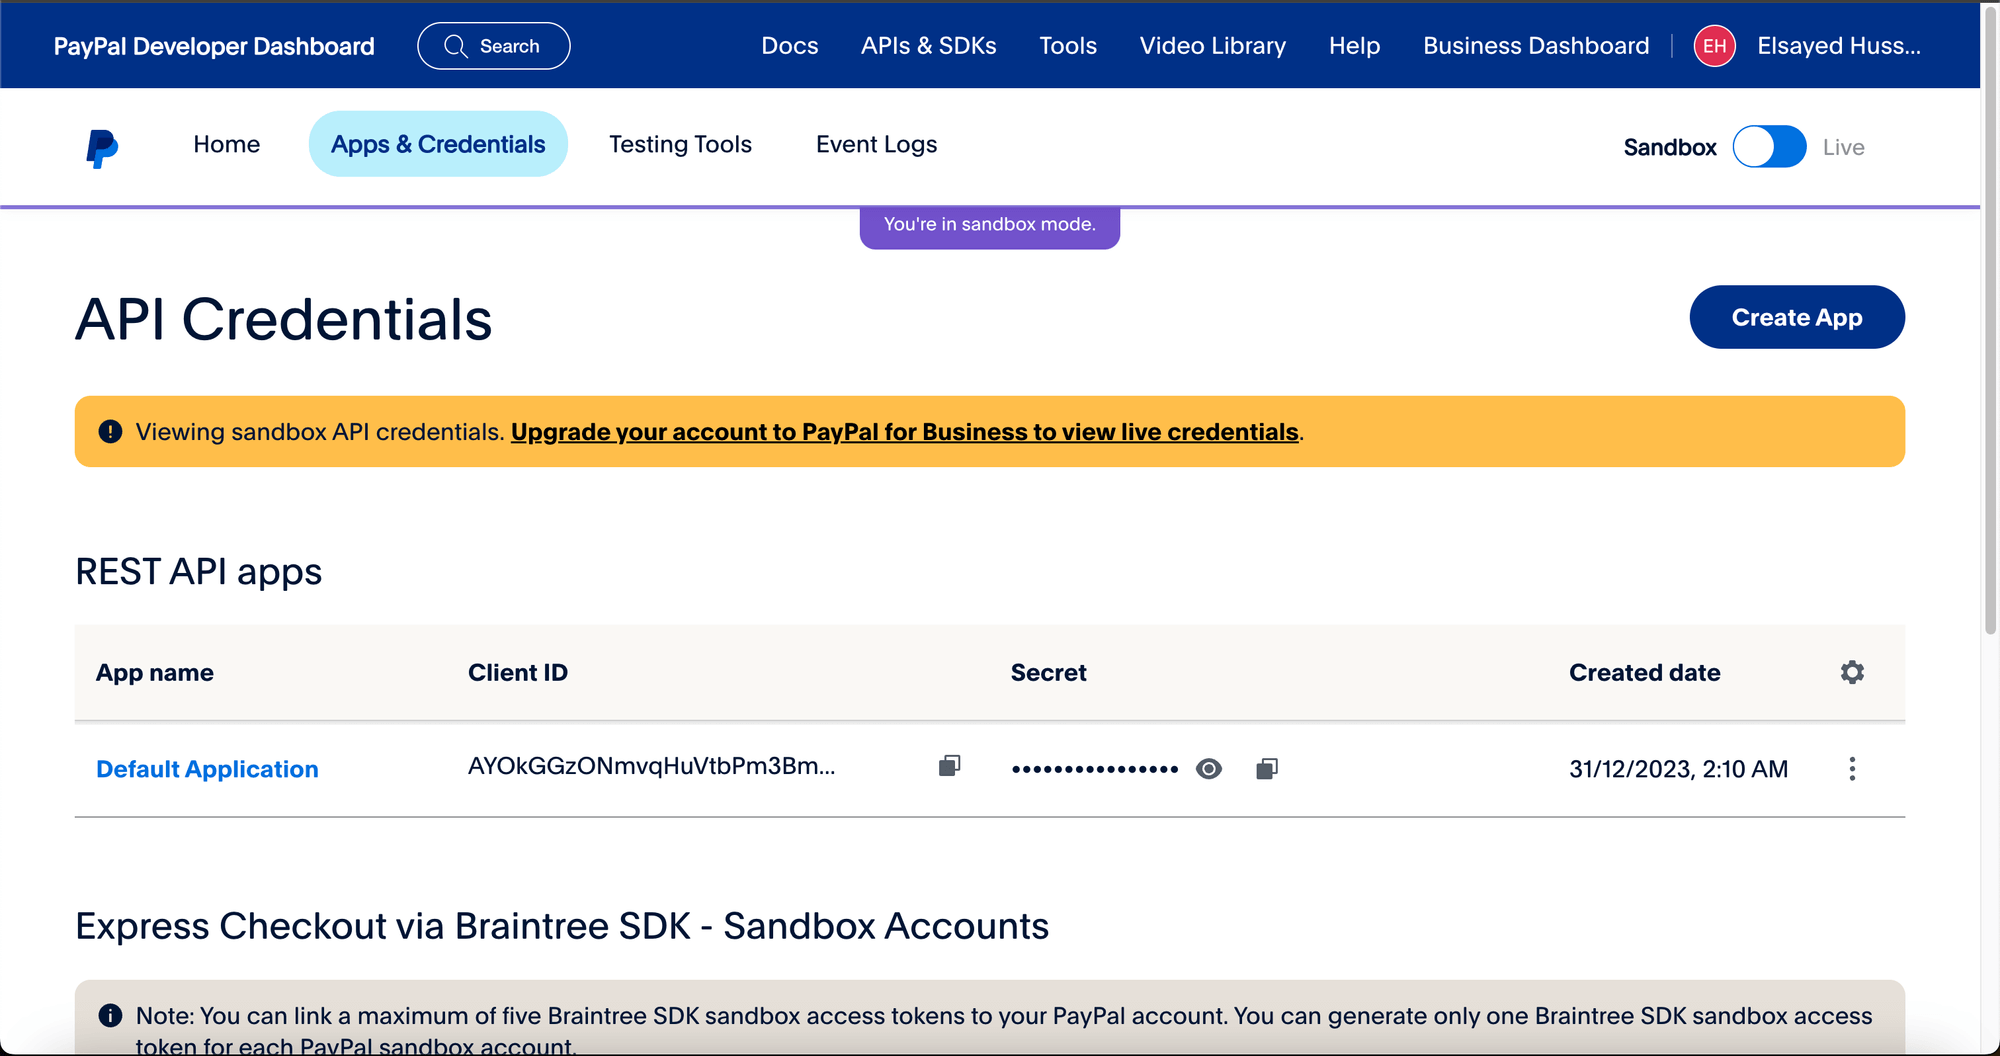2000x1056 pixels.
Task: Open the Default Application row options menu
Action: (x=1852, y=769)
